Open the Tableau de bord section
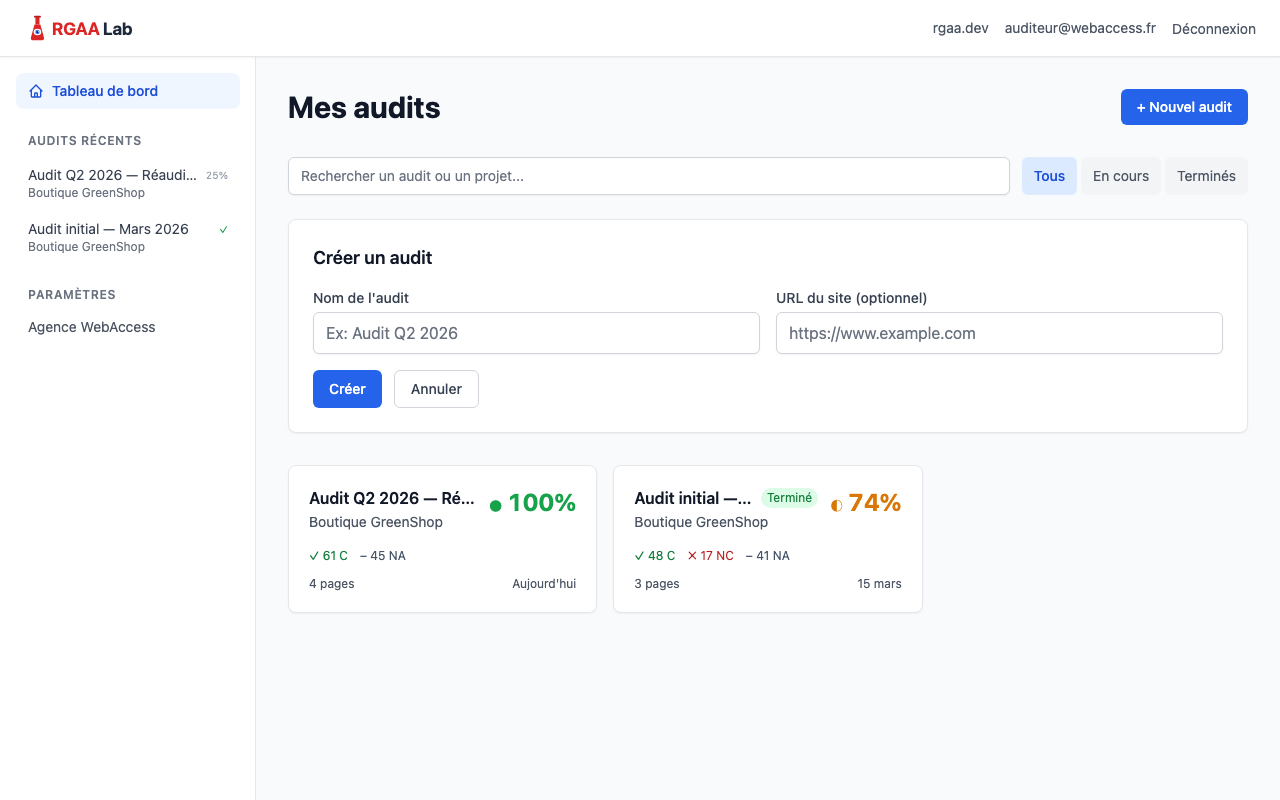1280x800 pixels. click(x=104, y=91)
